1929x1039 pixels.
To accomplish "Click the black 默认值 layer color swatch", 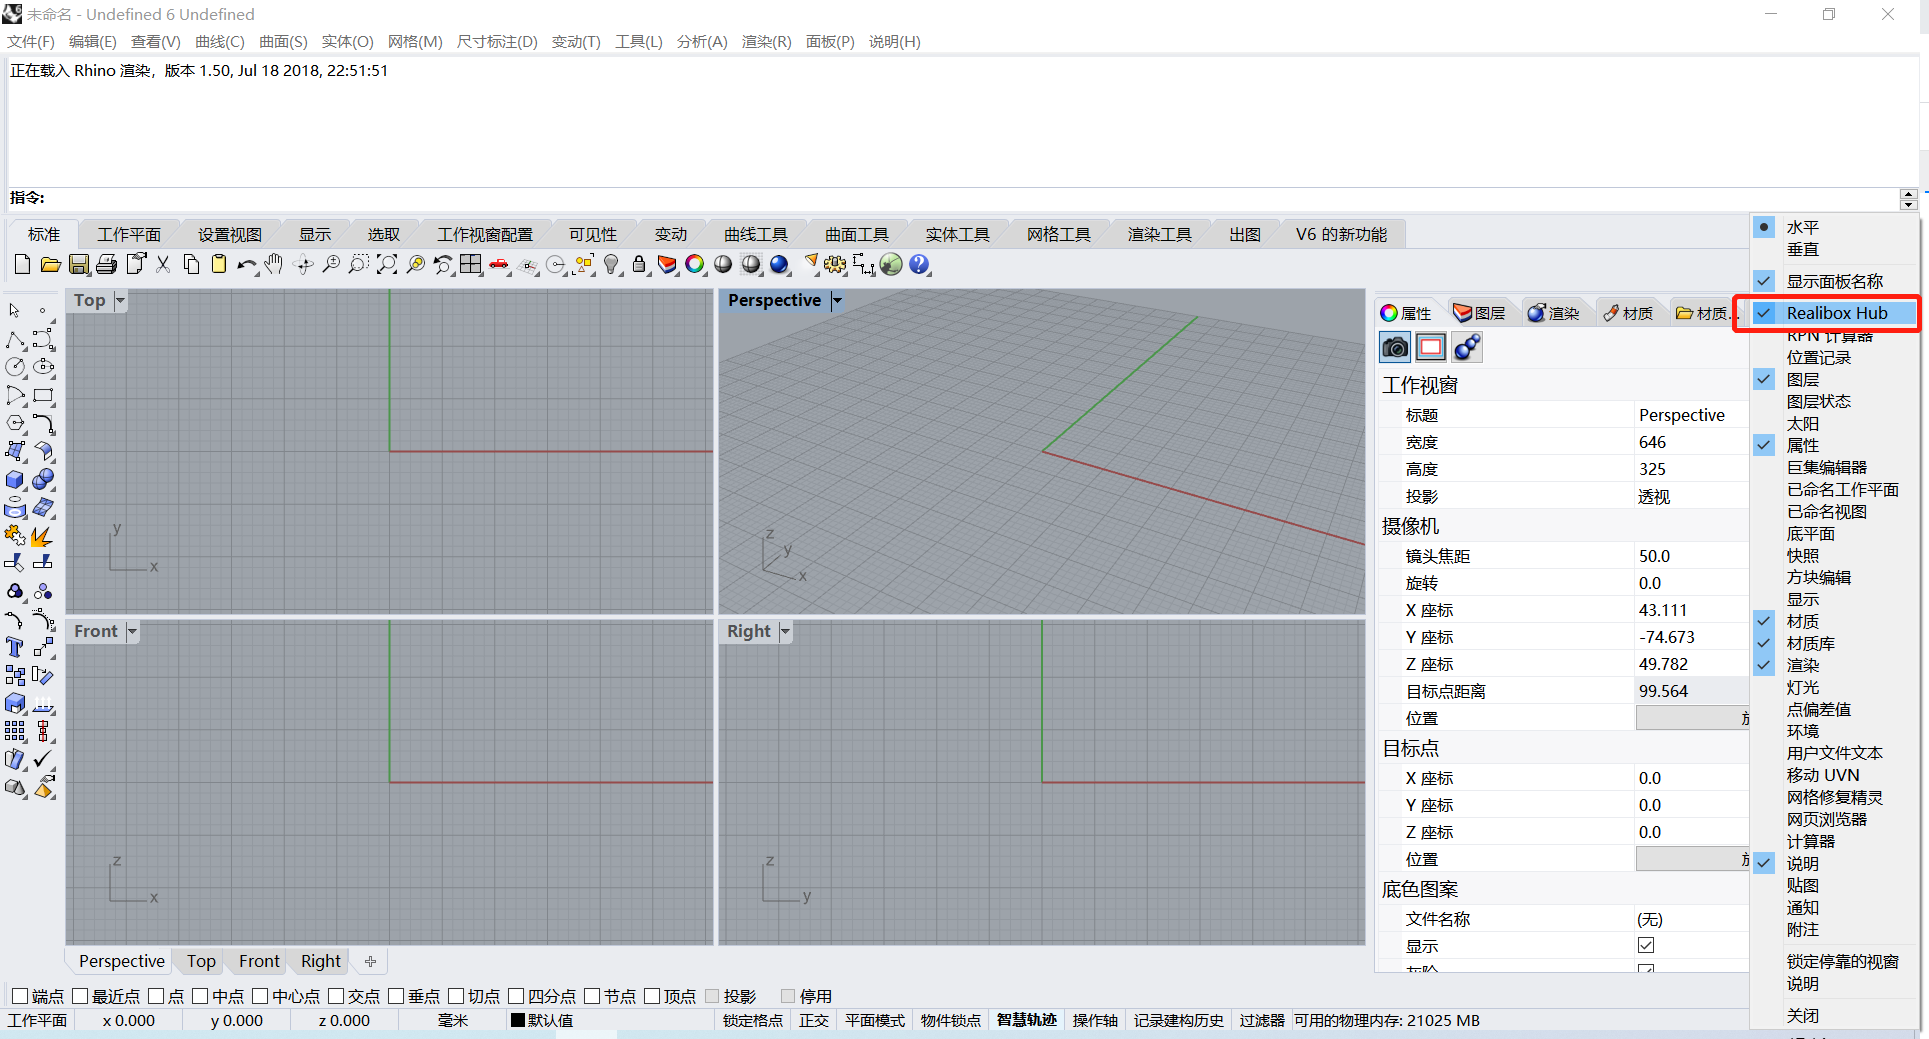I will [x=518, y=1020].
